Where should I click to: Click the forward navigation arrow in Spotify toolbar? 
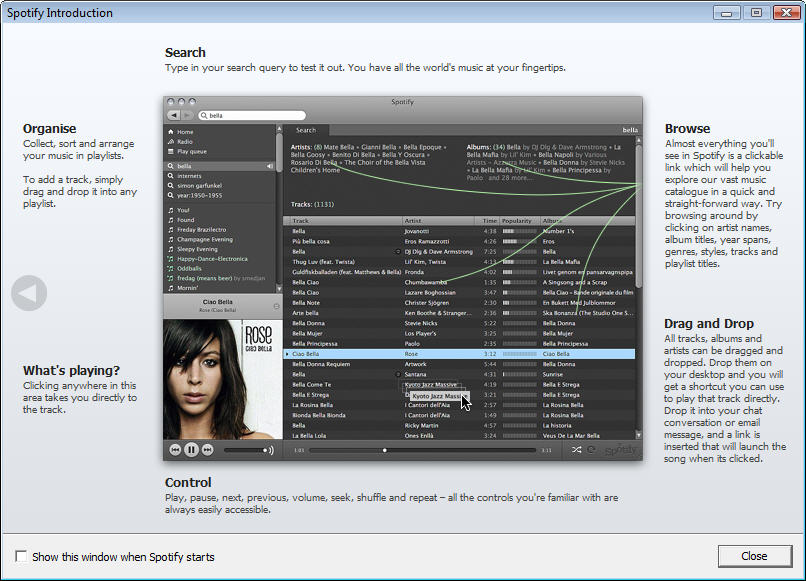tap(188, 115)
